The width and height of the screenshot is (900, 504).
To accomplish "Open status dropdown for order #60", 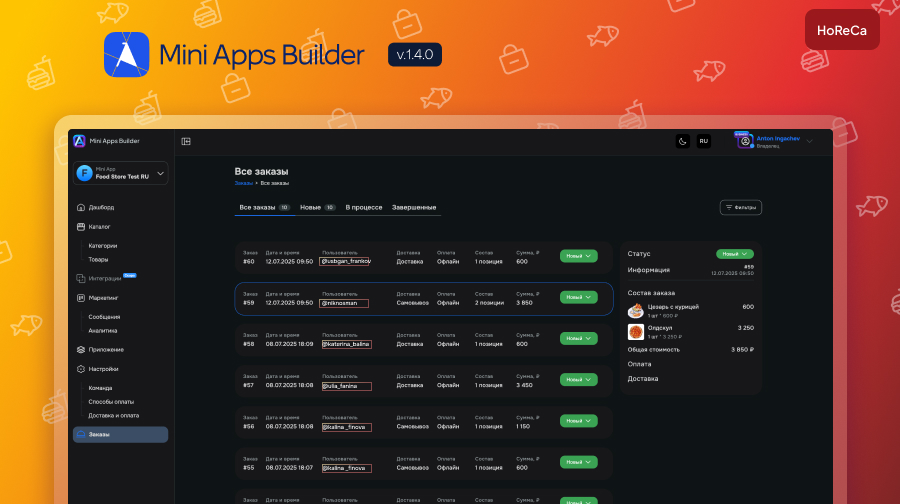I will coord(578,256).
